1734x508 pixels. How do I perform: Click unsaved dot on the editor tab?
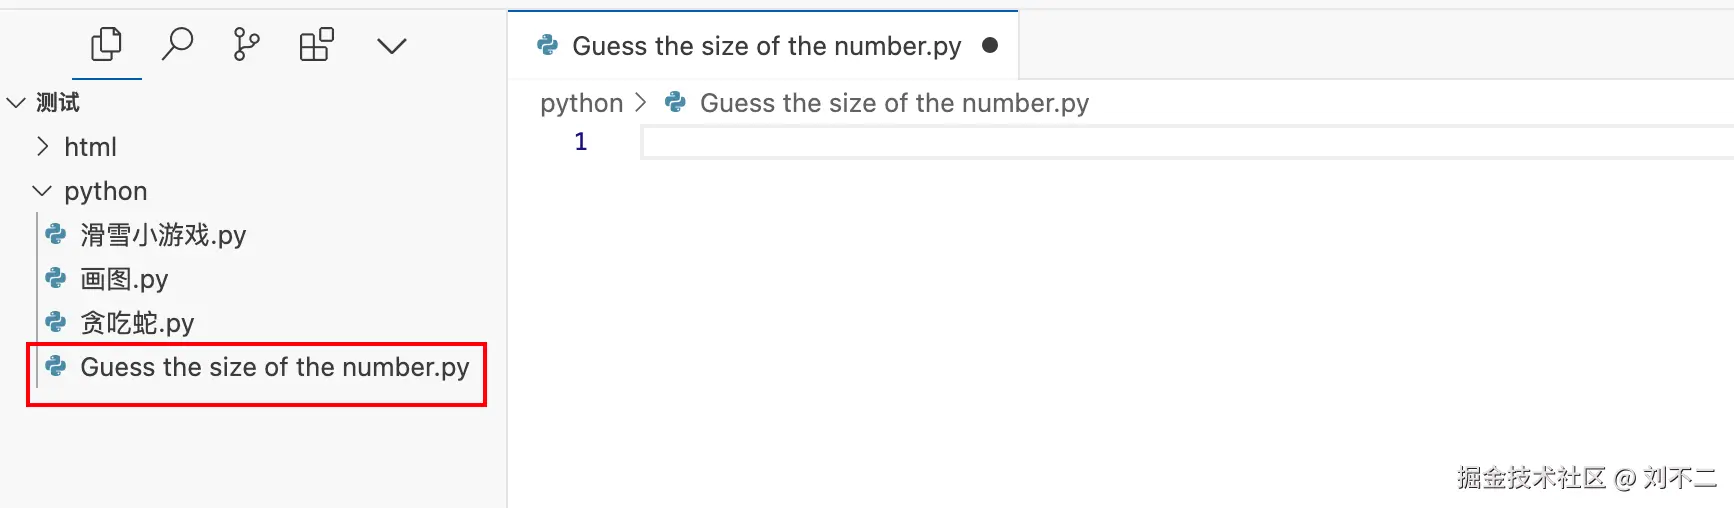pos(990,45)
